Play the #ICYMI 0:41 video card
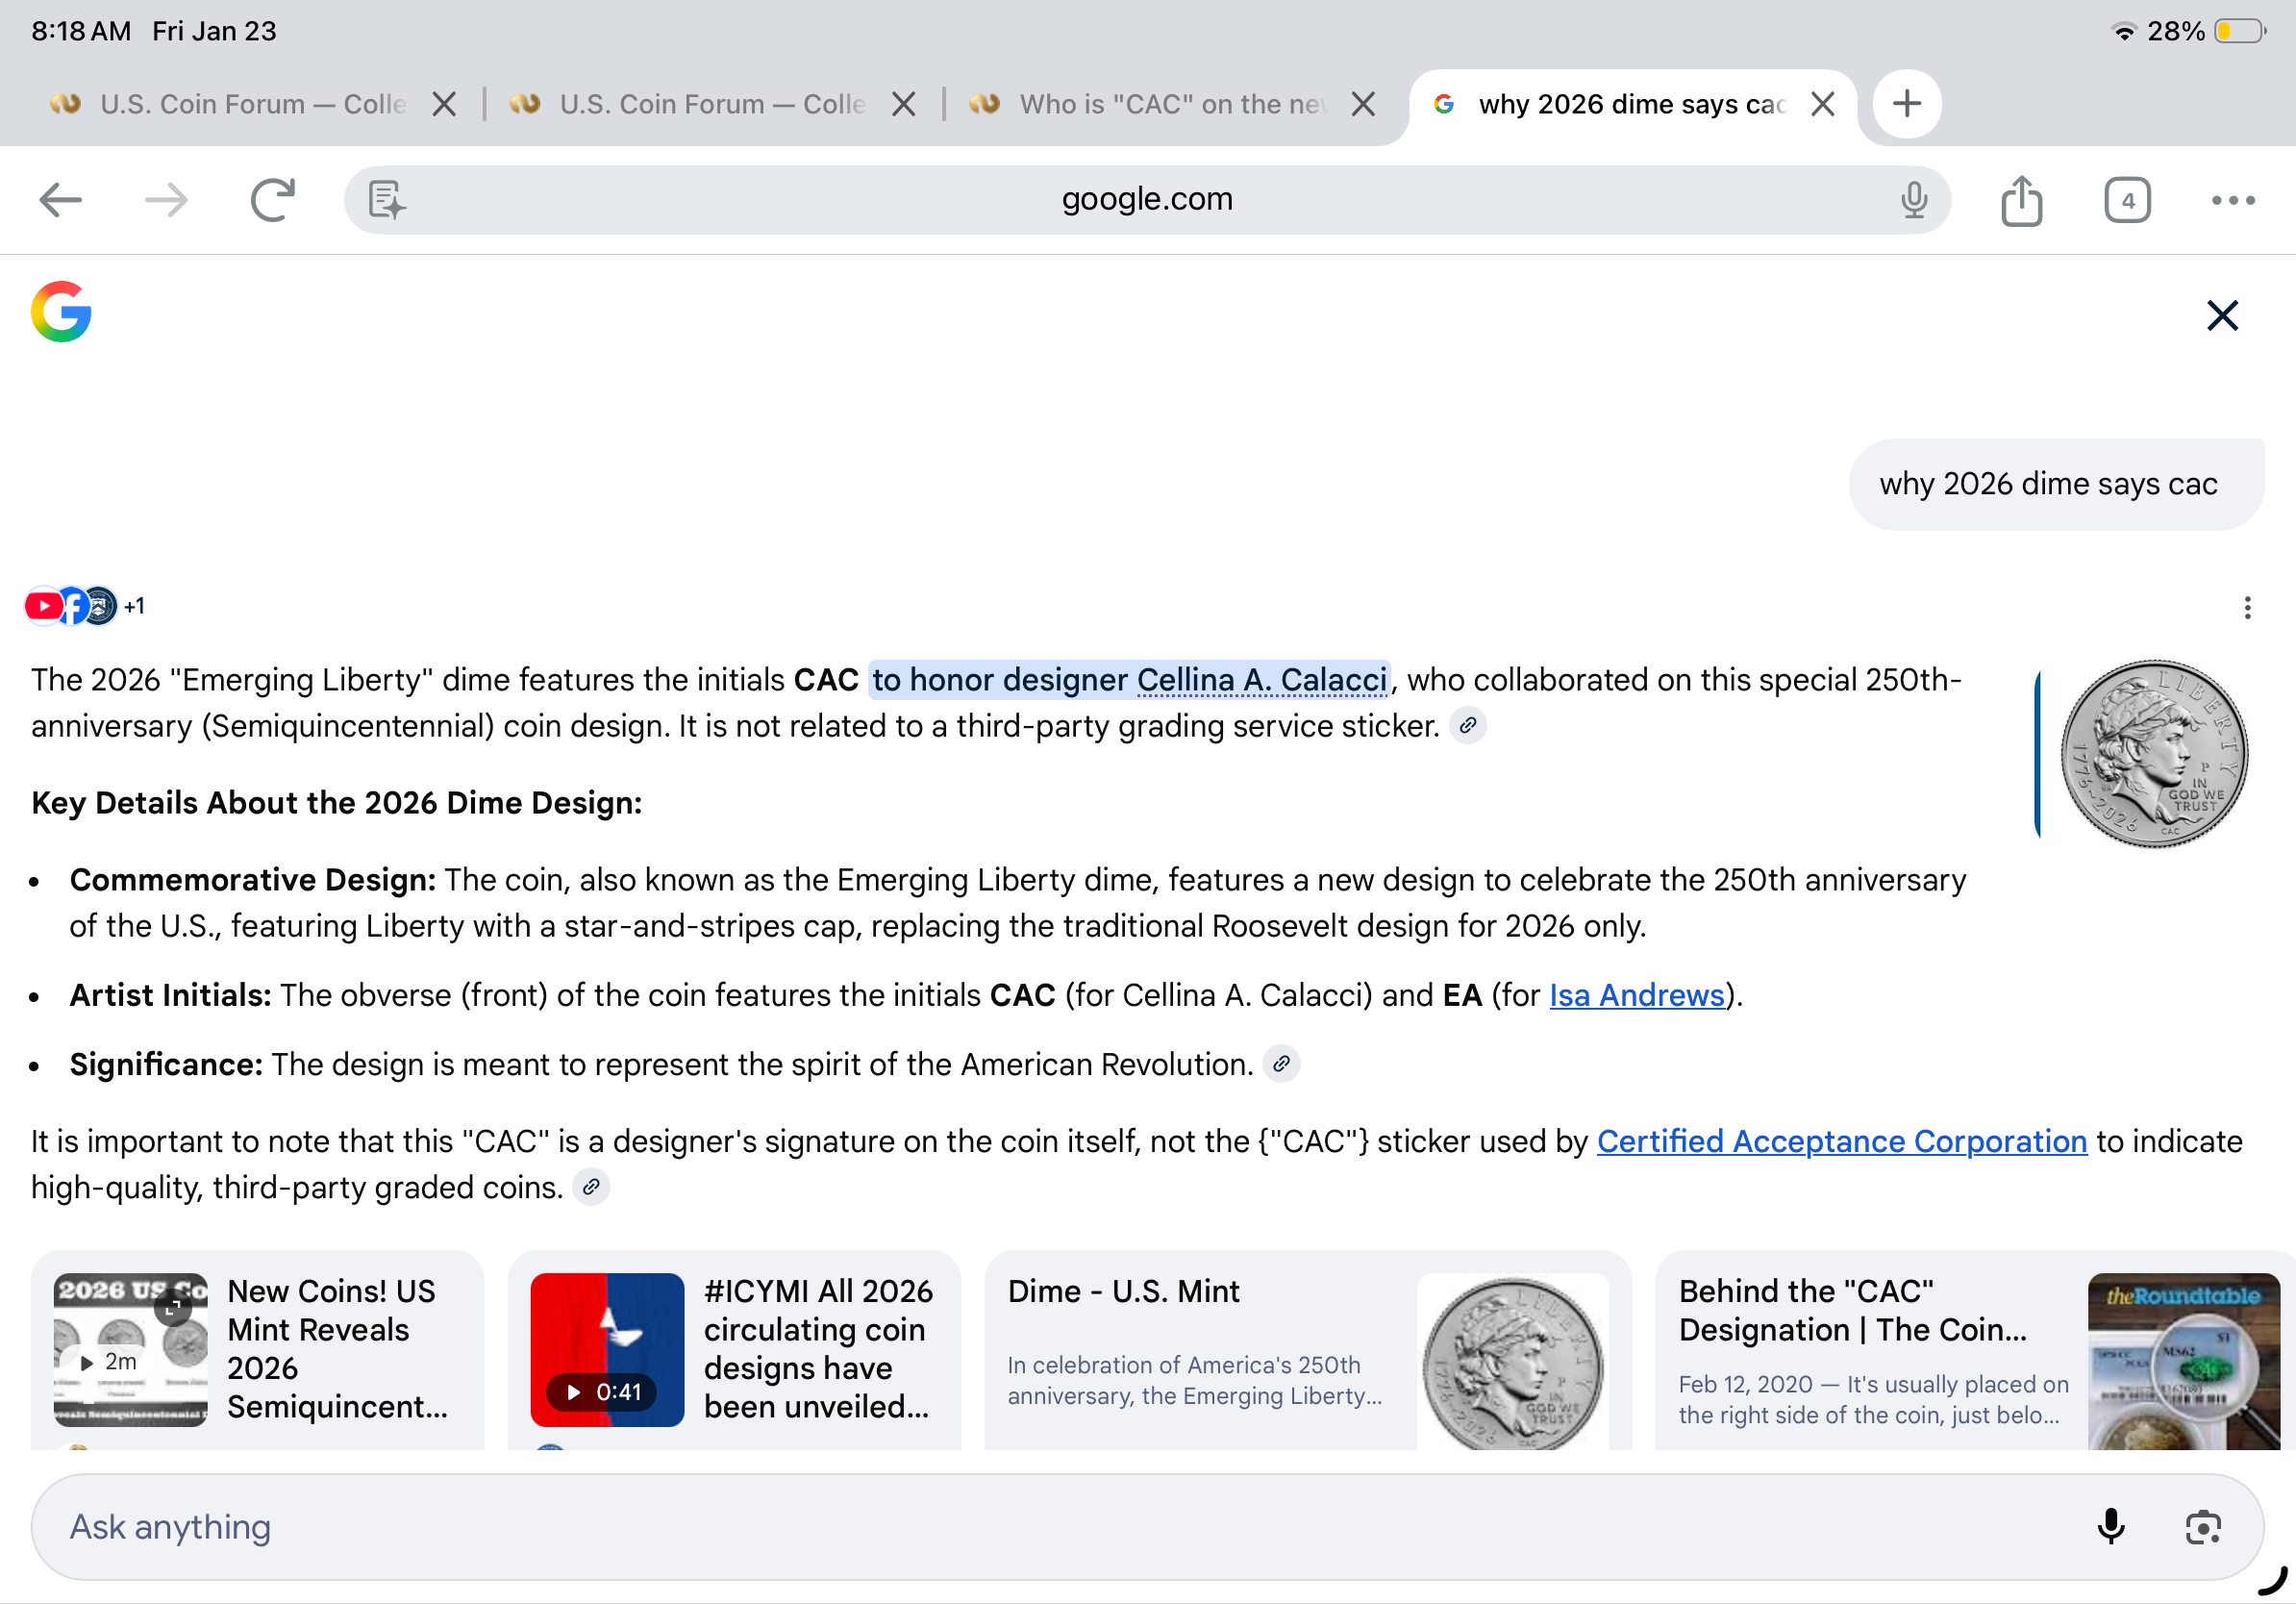Screen dimensions: 2296x1604 click(607, 1348)
